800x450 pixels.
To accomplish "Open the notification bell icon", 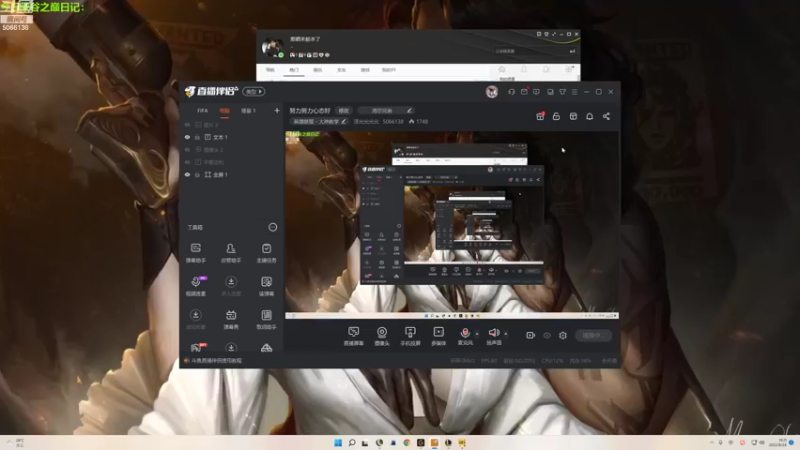I will point(589,116).
